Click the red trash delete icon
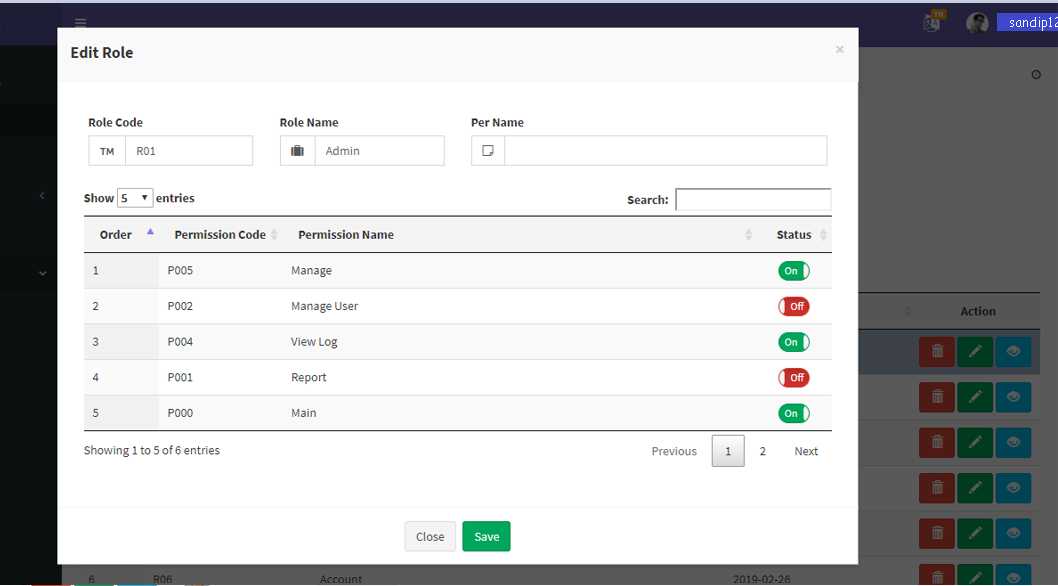1058x586 pixels. pyautogui.click(x=937, y=351)
